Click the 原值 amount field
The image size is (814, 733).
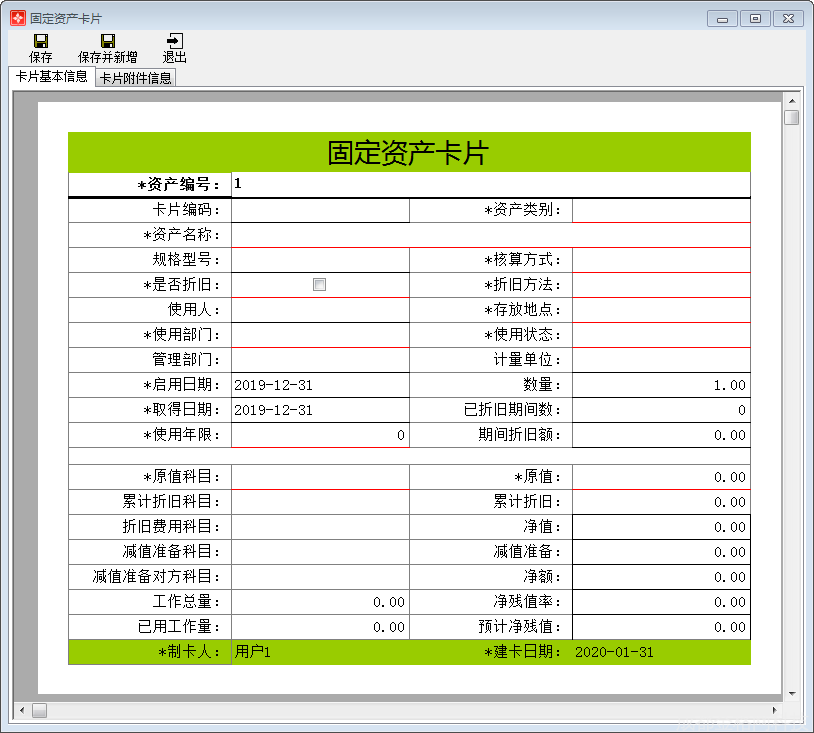click(x=661, y=477)
